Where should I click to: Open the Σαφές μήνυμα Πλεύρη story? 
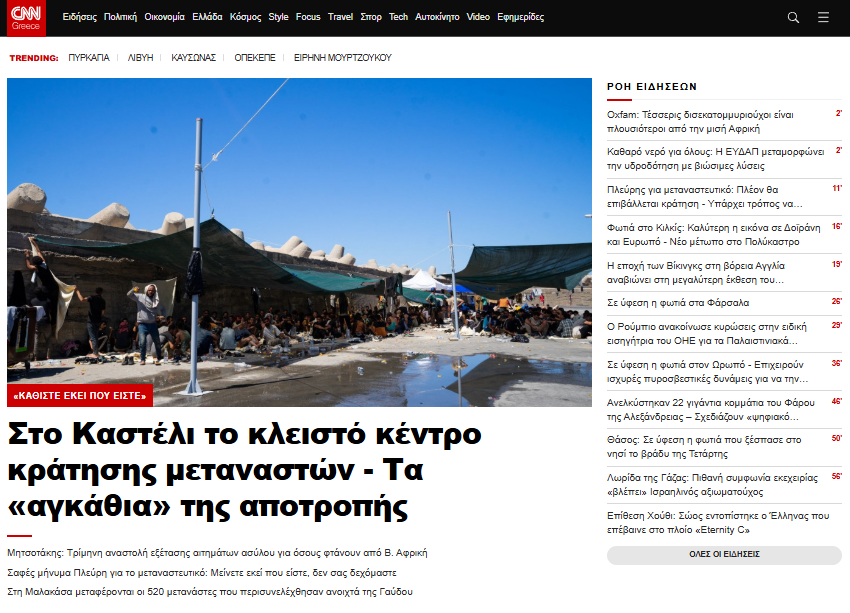(x=202, y=572)
